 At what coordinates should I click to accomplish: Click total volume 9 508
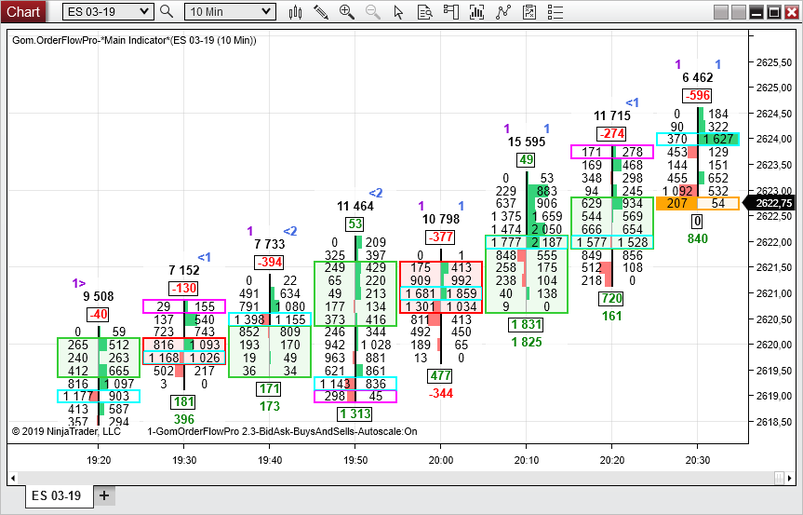(98, 296)
